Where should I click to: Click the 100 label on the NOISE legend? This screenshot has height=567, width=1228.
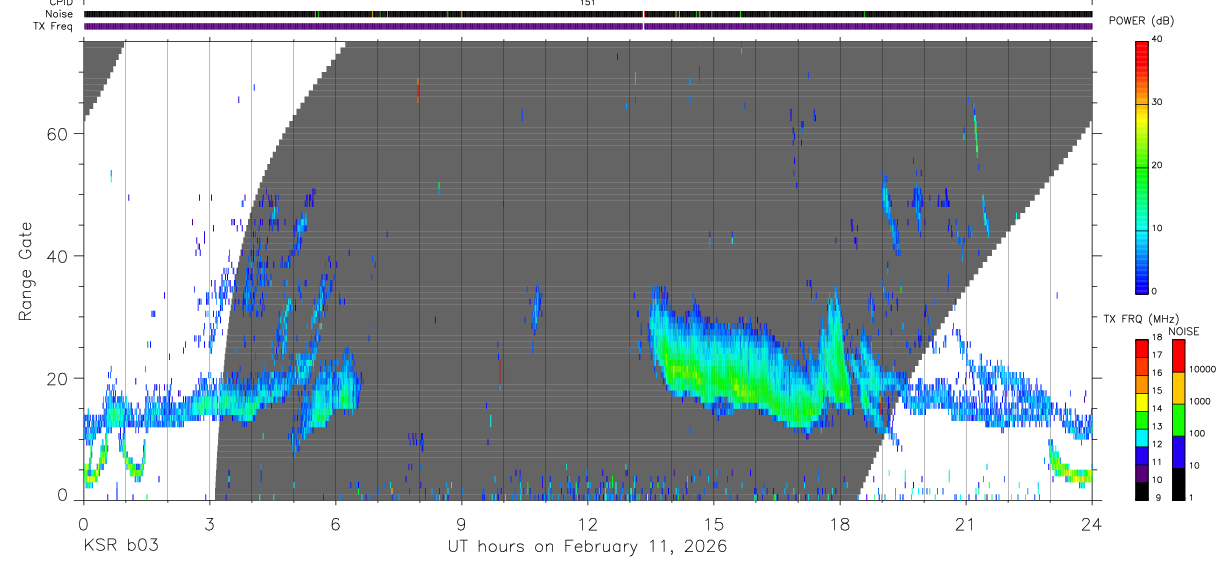click(x=1197, y=433)
